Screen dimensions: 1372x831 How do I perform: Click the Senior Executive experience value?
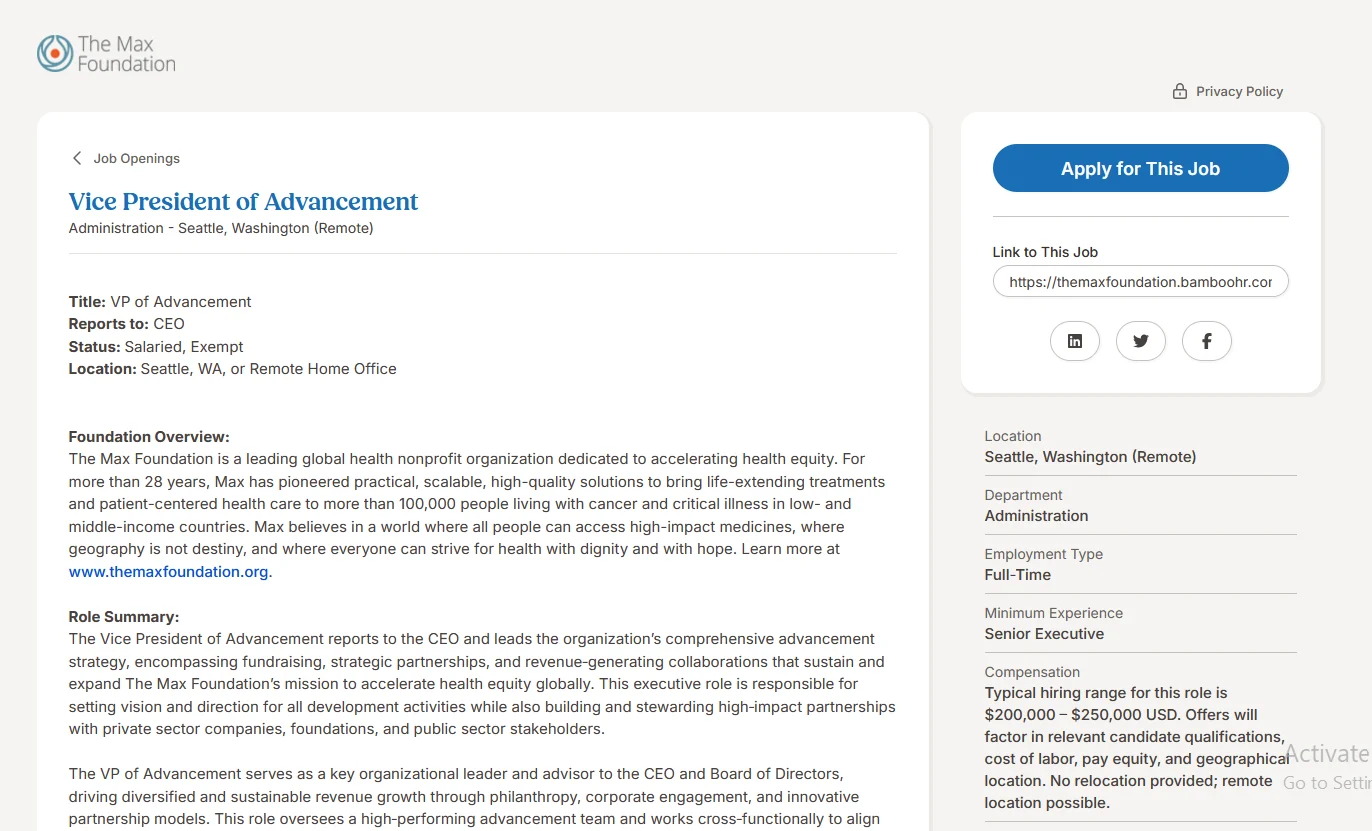1044,634
